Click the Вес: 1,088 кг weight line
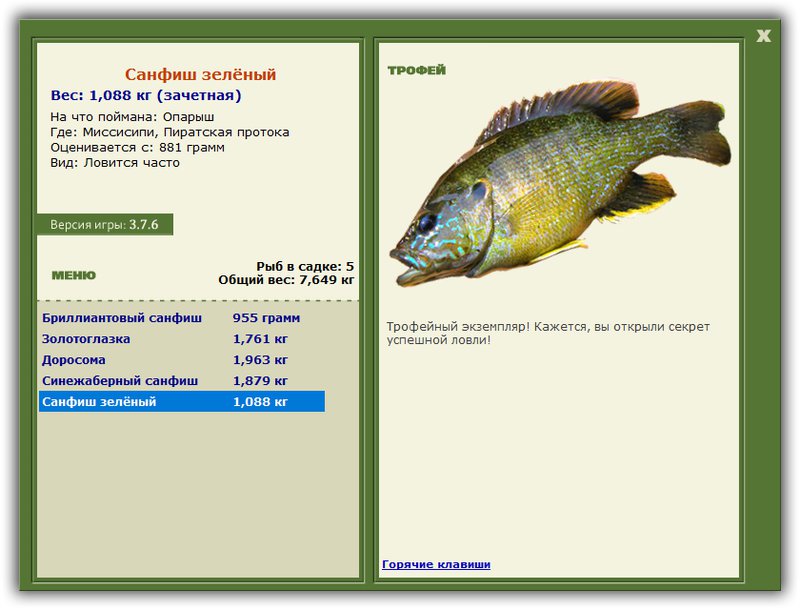Image resolution: width=800 pixels, height=610 pixels. (x=146, y=95)
